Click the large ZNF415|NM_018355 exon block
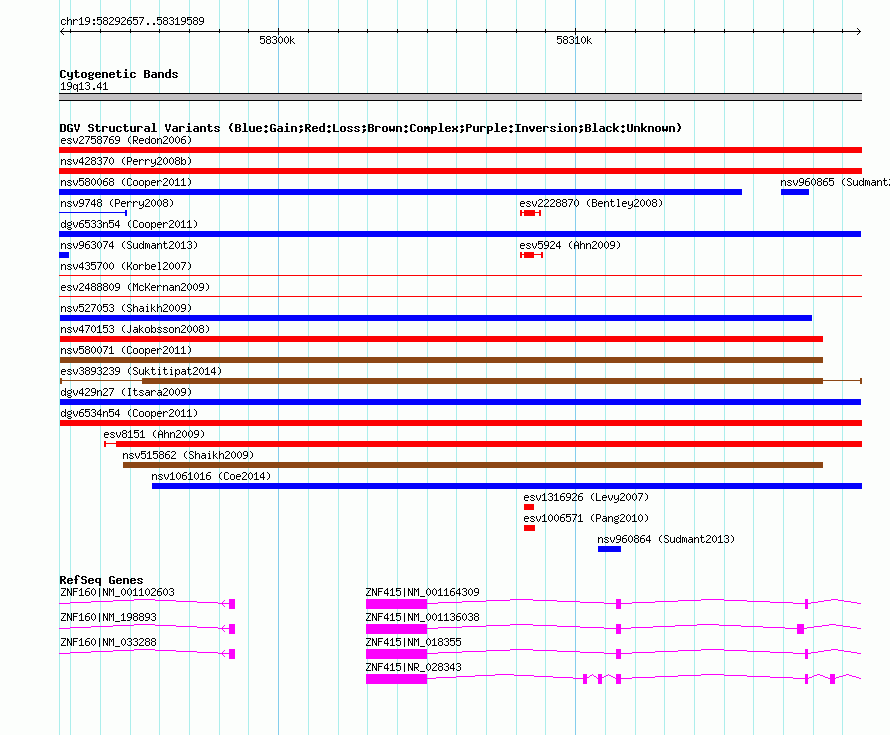This screenshot has height=735, width=890. tap(396, 654)
